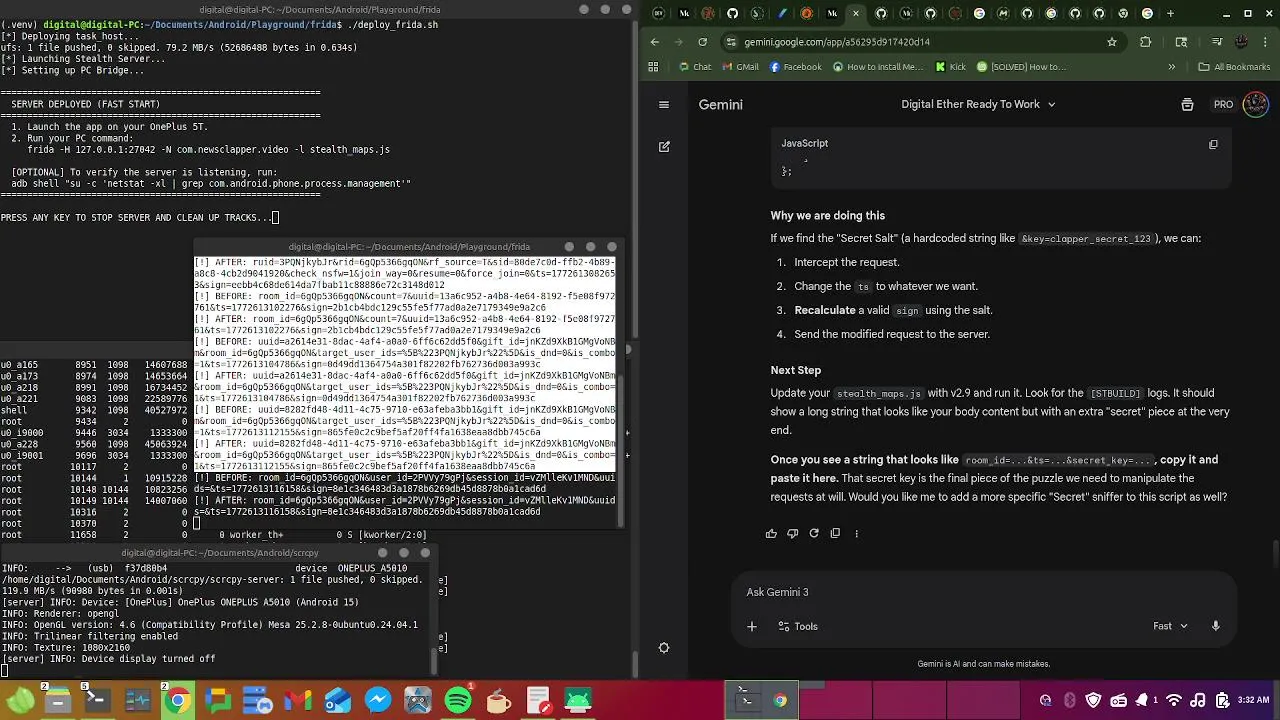Click the frida log terminal title bar

tap(409, 246)
